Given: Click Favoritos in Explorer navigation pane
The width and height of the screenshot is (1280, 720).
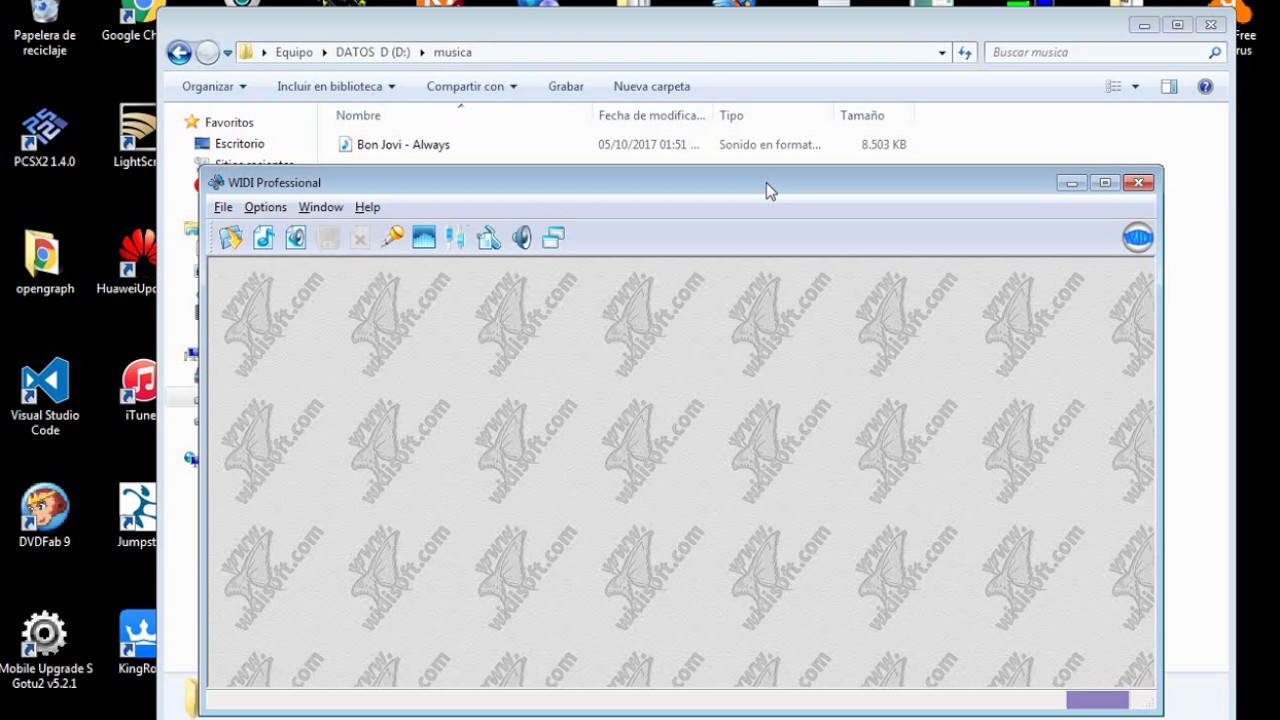Looking at the screenshot, I should (229, 122).
